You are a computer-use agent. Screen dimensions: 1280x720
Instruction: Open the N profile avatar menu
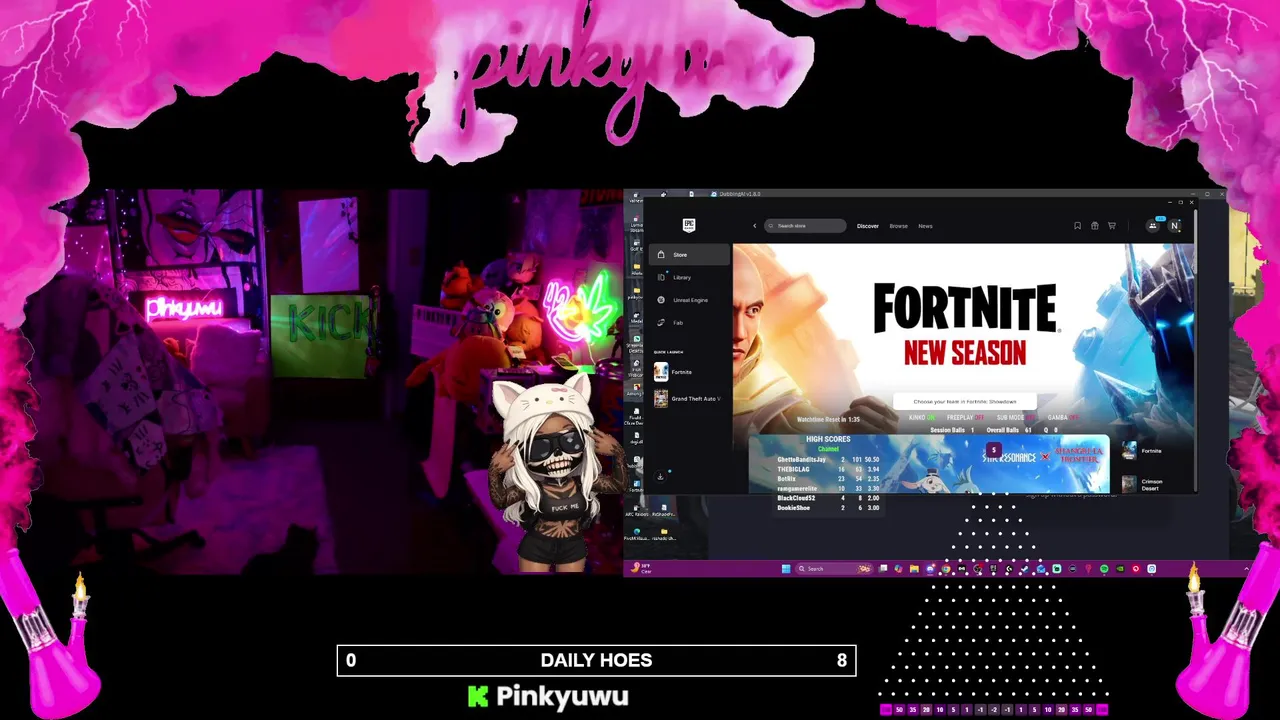pyautogui.click(x=1175, y=226)
